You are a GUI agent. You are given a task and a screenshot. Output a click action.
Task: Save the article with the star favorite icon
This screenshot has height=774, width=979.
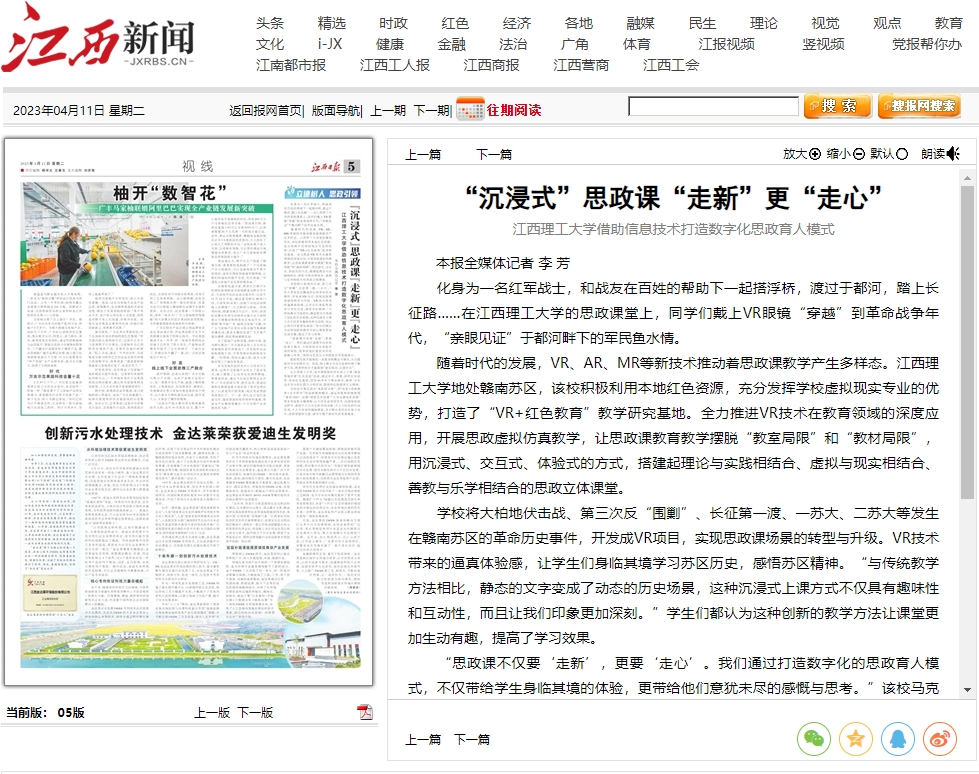(855, 738)
